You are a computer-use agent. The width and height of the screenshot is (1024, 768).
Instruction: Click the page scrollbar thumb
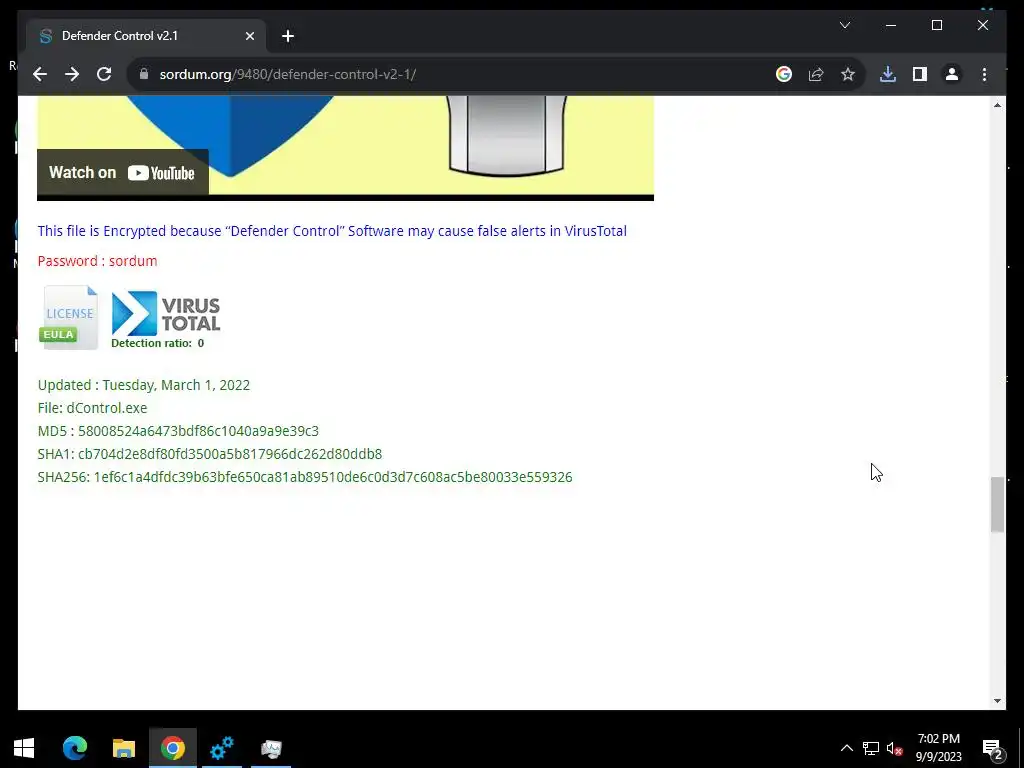pos(997,504)
